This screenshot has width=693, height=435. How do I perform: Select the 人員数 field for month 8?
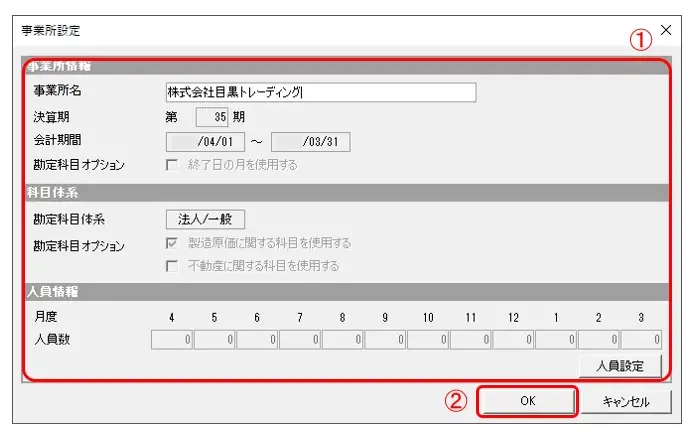[x=342, y=339]
